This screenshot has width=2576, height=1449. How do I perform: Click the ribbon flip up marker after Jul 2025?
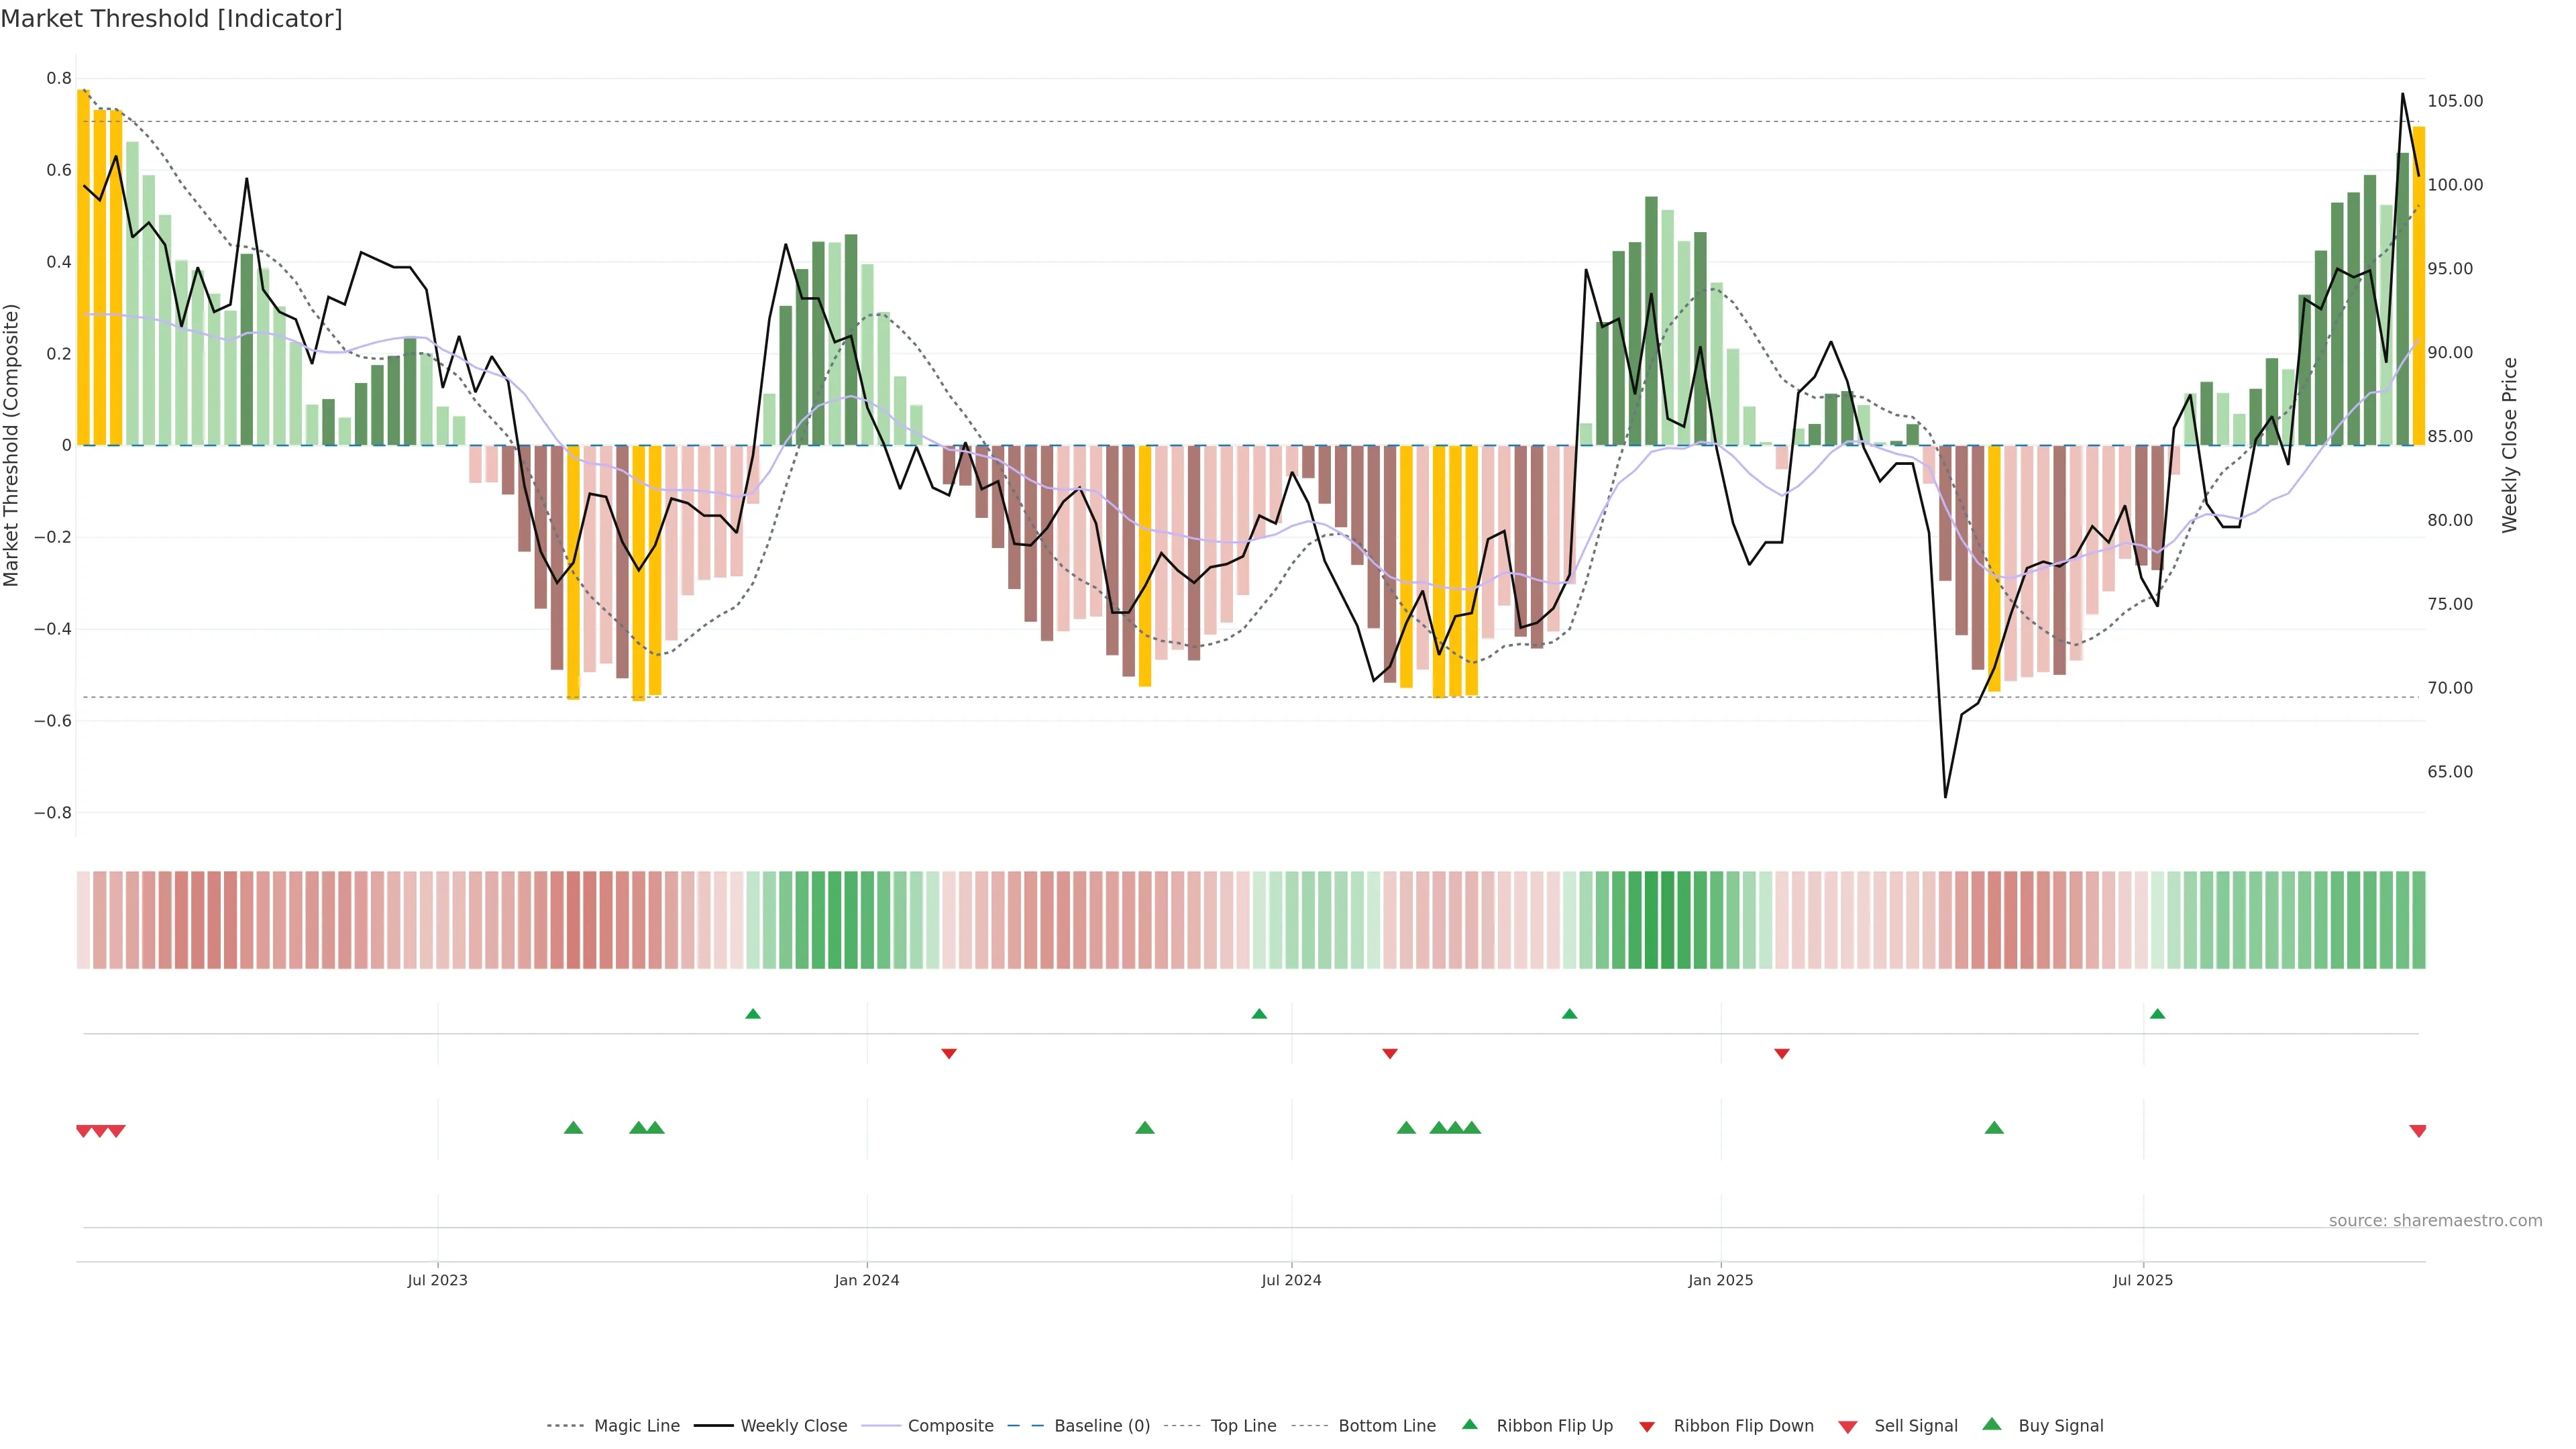tap(2157, 1014)
